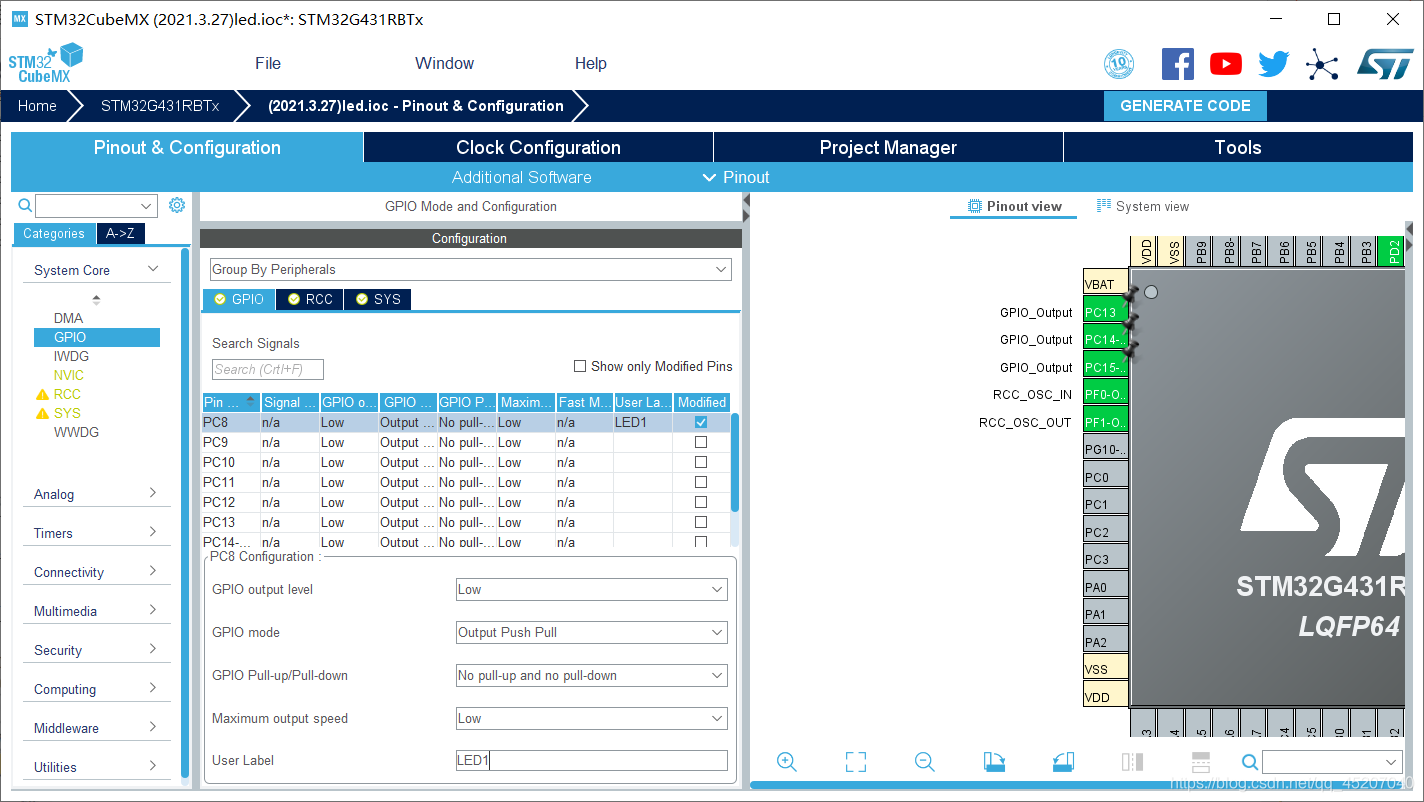This screenshot has height=802, width=1424.
Task: Zoom out of the pinout view
Action: 925,762
